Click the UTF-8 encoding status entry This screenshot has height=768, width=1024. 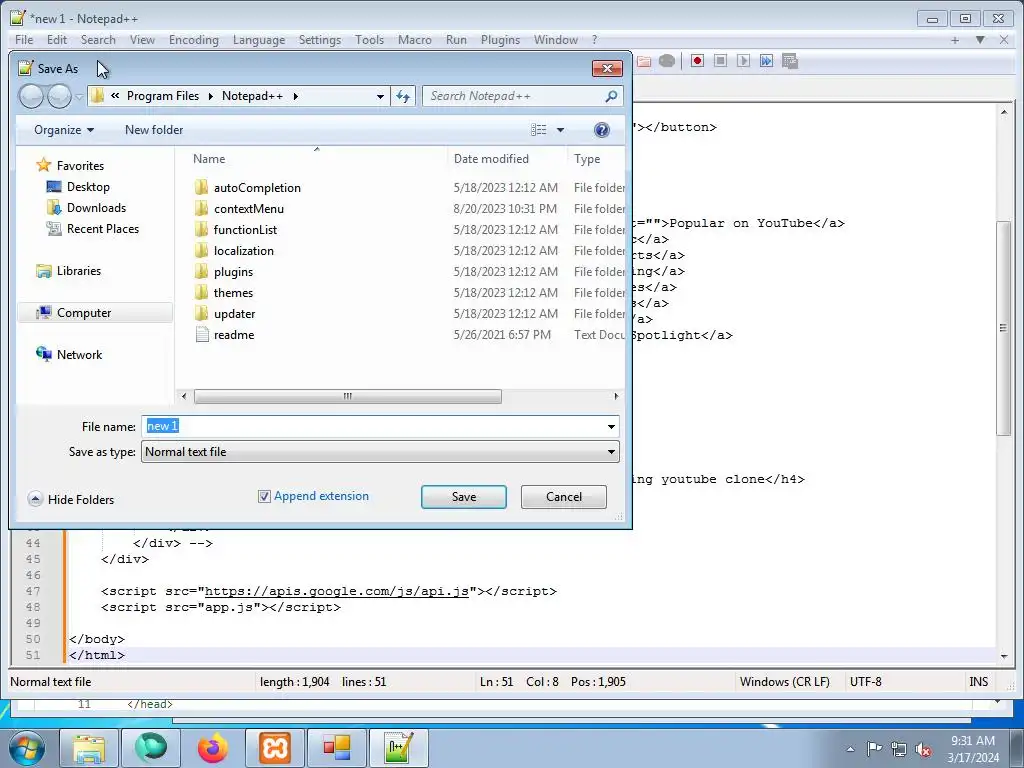click(866, 682)
